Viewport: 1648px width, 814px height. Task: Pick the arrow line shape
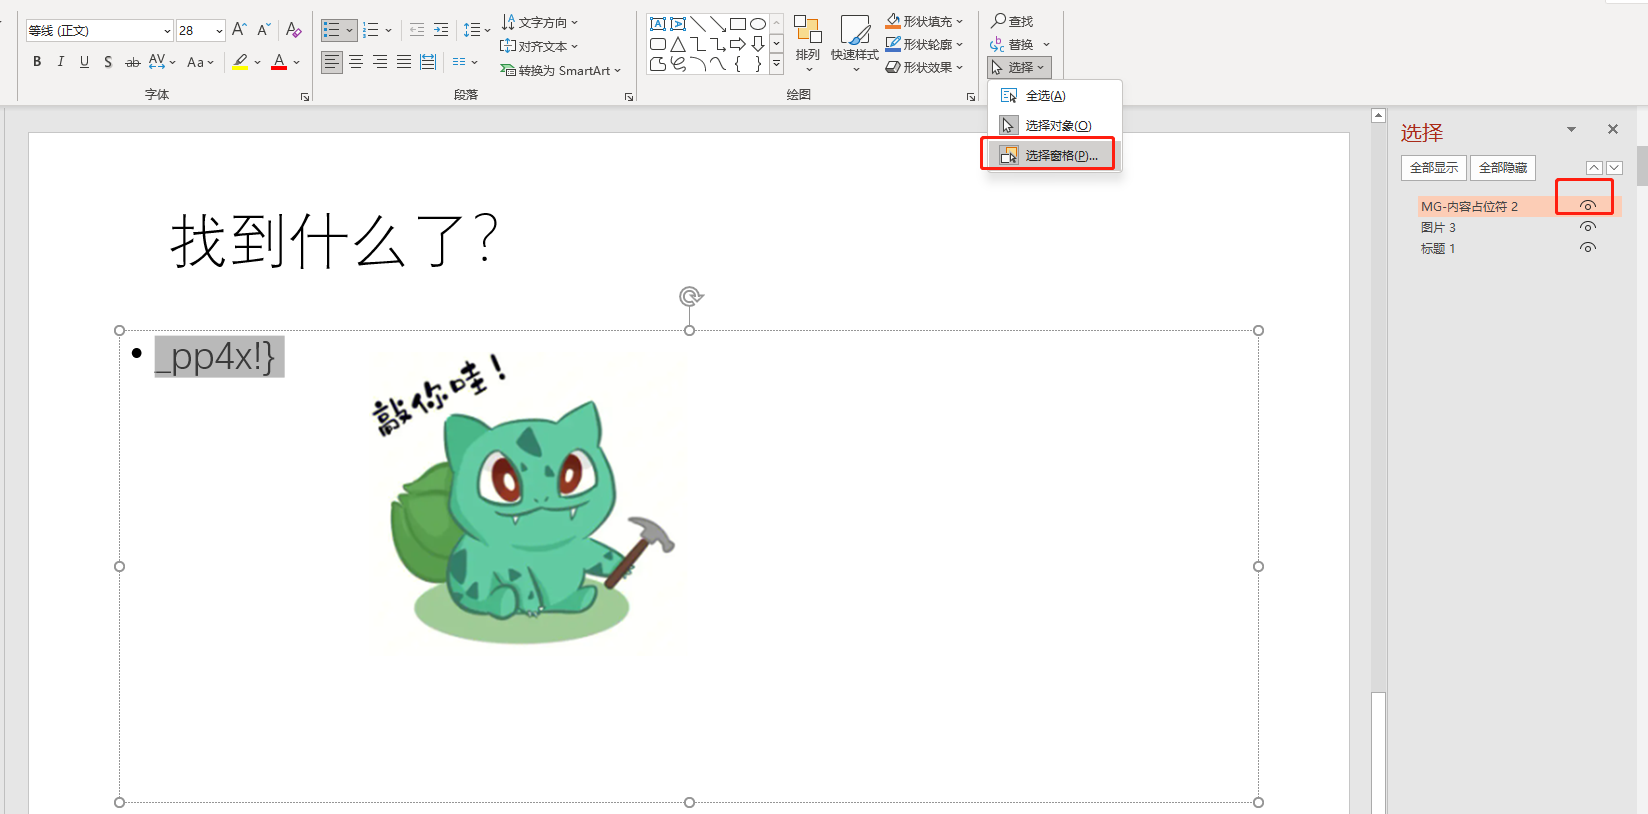pos(718,24)
